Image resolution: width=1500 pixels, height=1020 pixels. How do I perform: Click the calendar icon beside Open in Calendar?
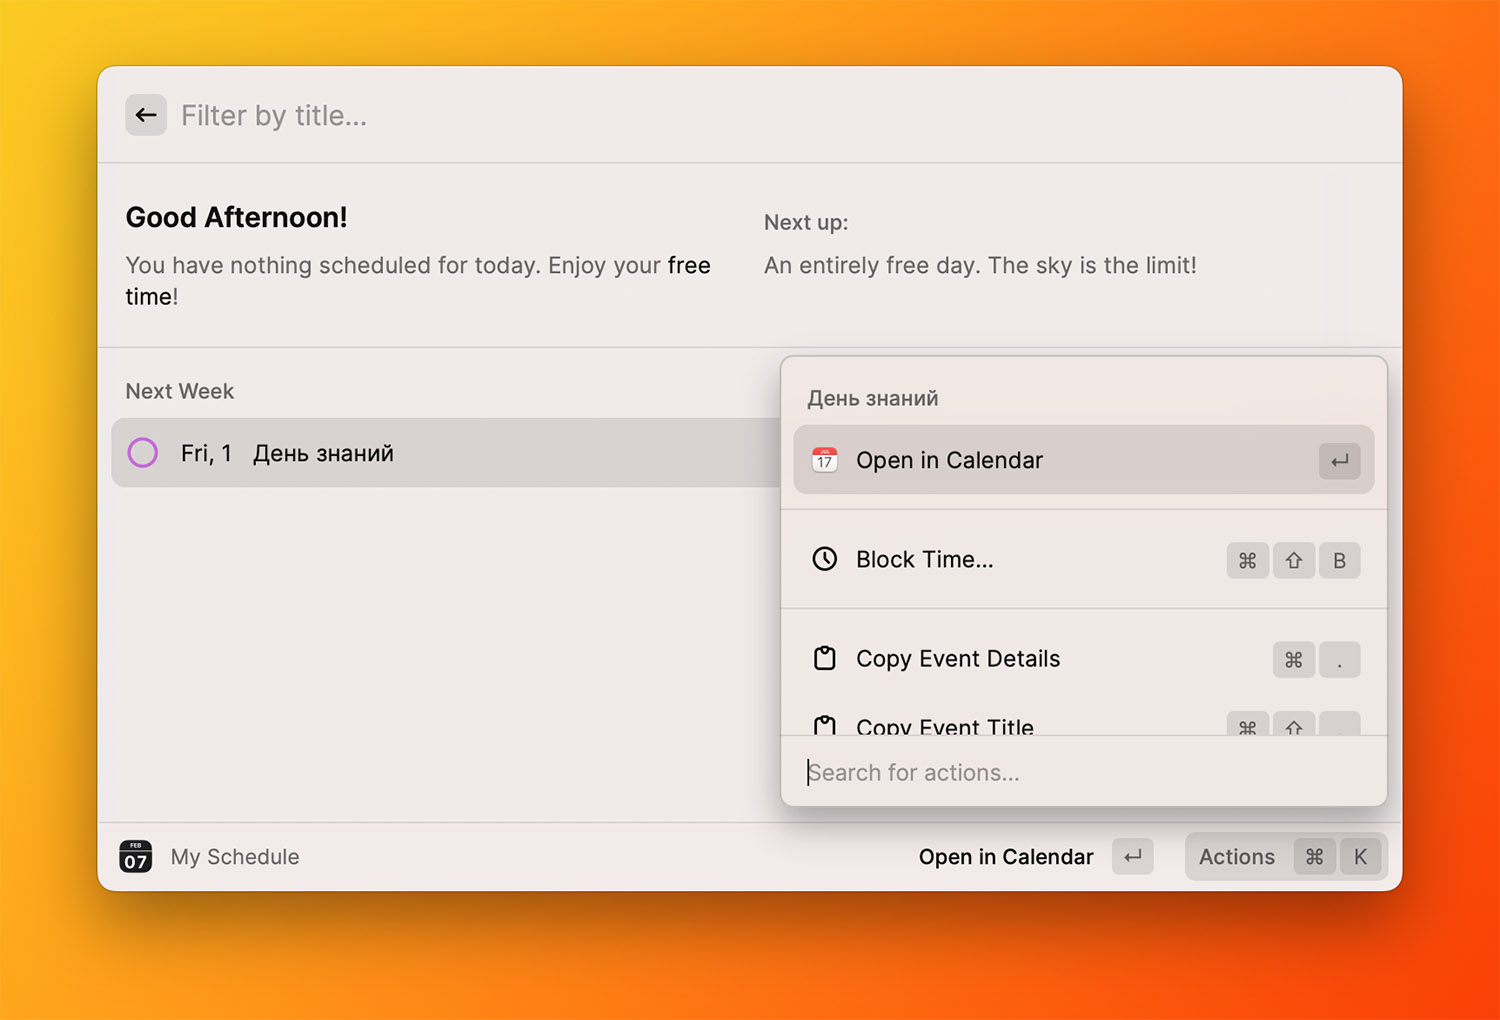pos(824,460)
